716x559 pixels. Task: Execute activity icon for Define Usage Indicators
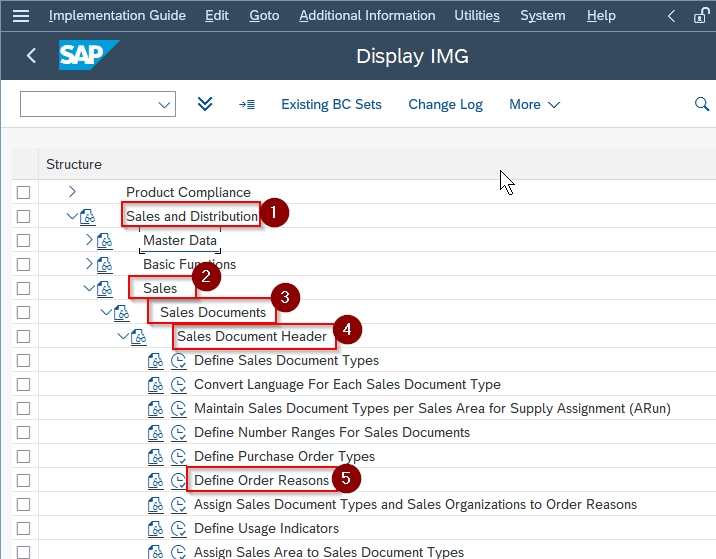pyautogui.click(x=179, y=528)
